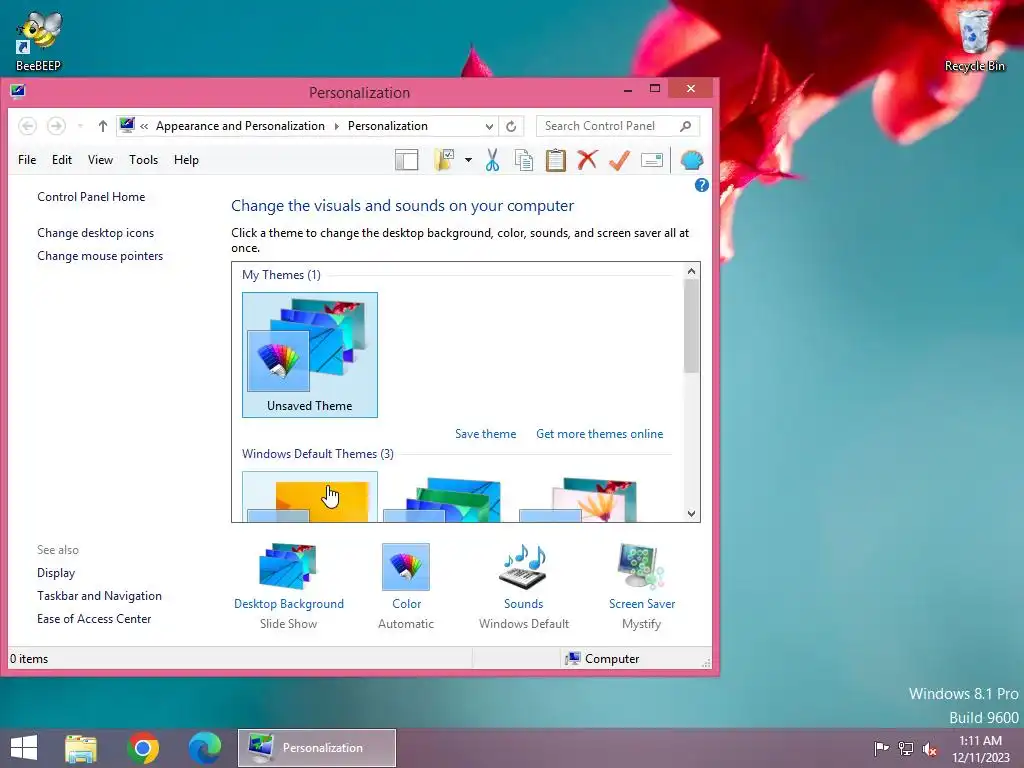Click the Action Center flag tray icon

click(881, 748)
